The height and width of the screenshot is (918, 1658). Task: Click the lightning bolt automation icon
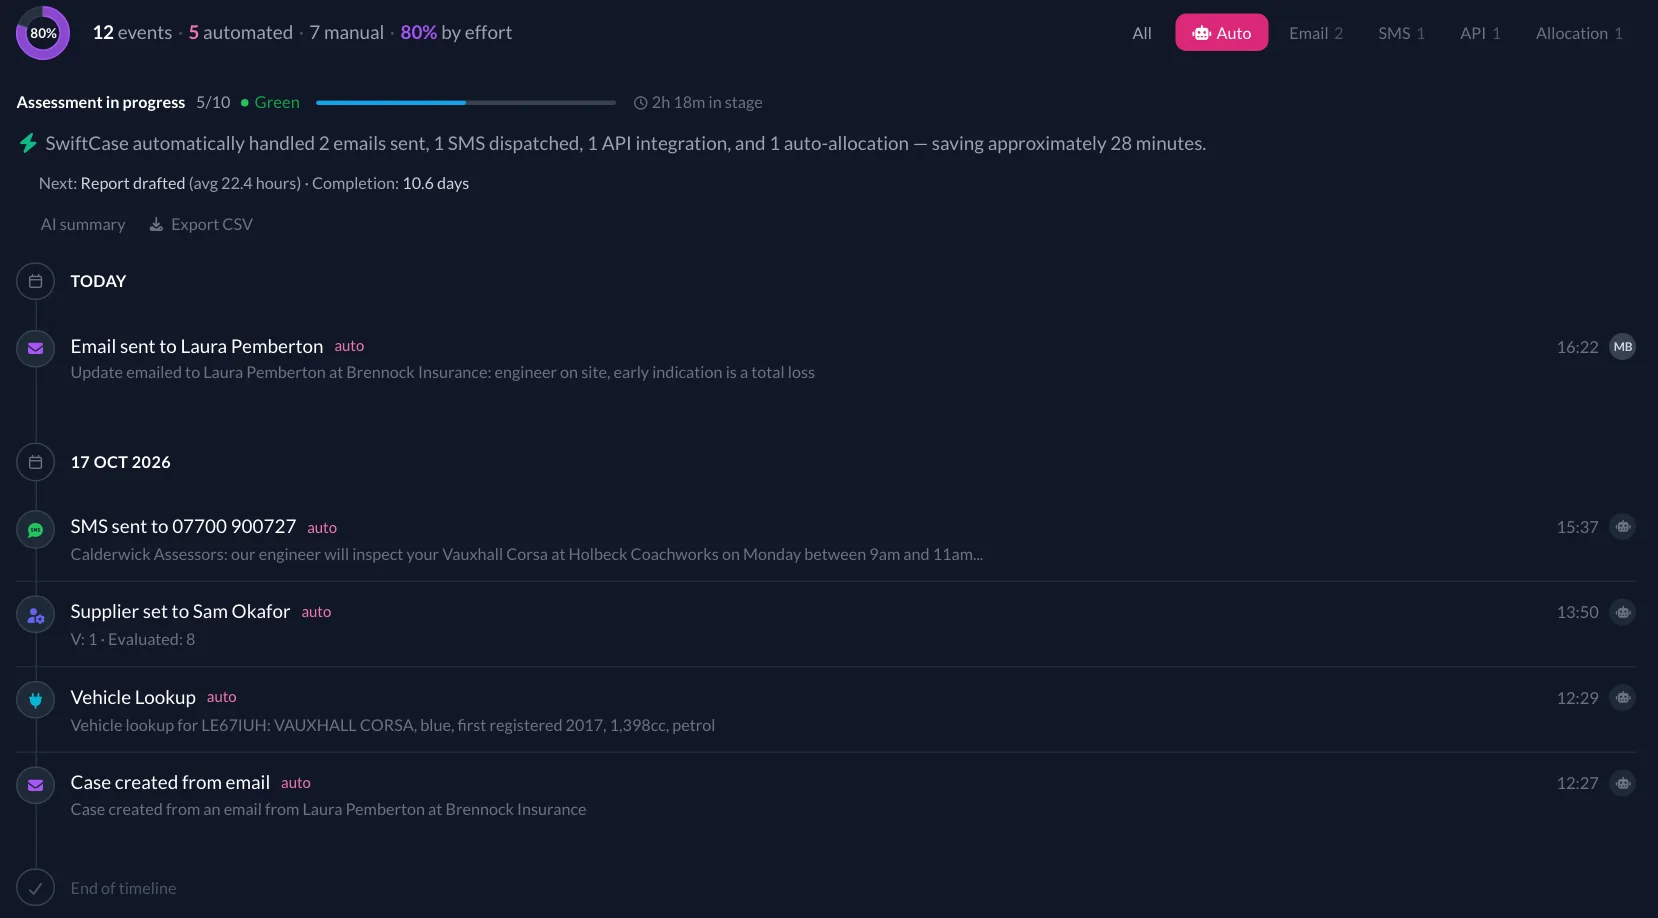29,143
